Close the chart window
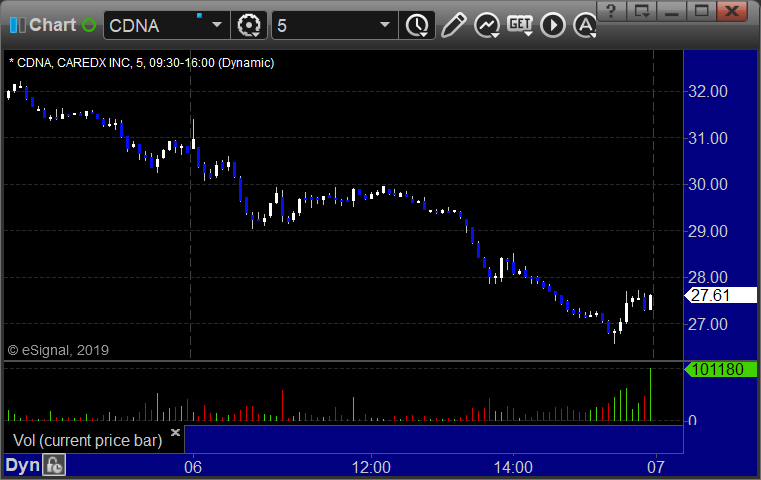Viewport: 761px width, 480px height. 732,10
